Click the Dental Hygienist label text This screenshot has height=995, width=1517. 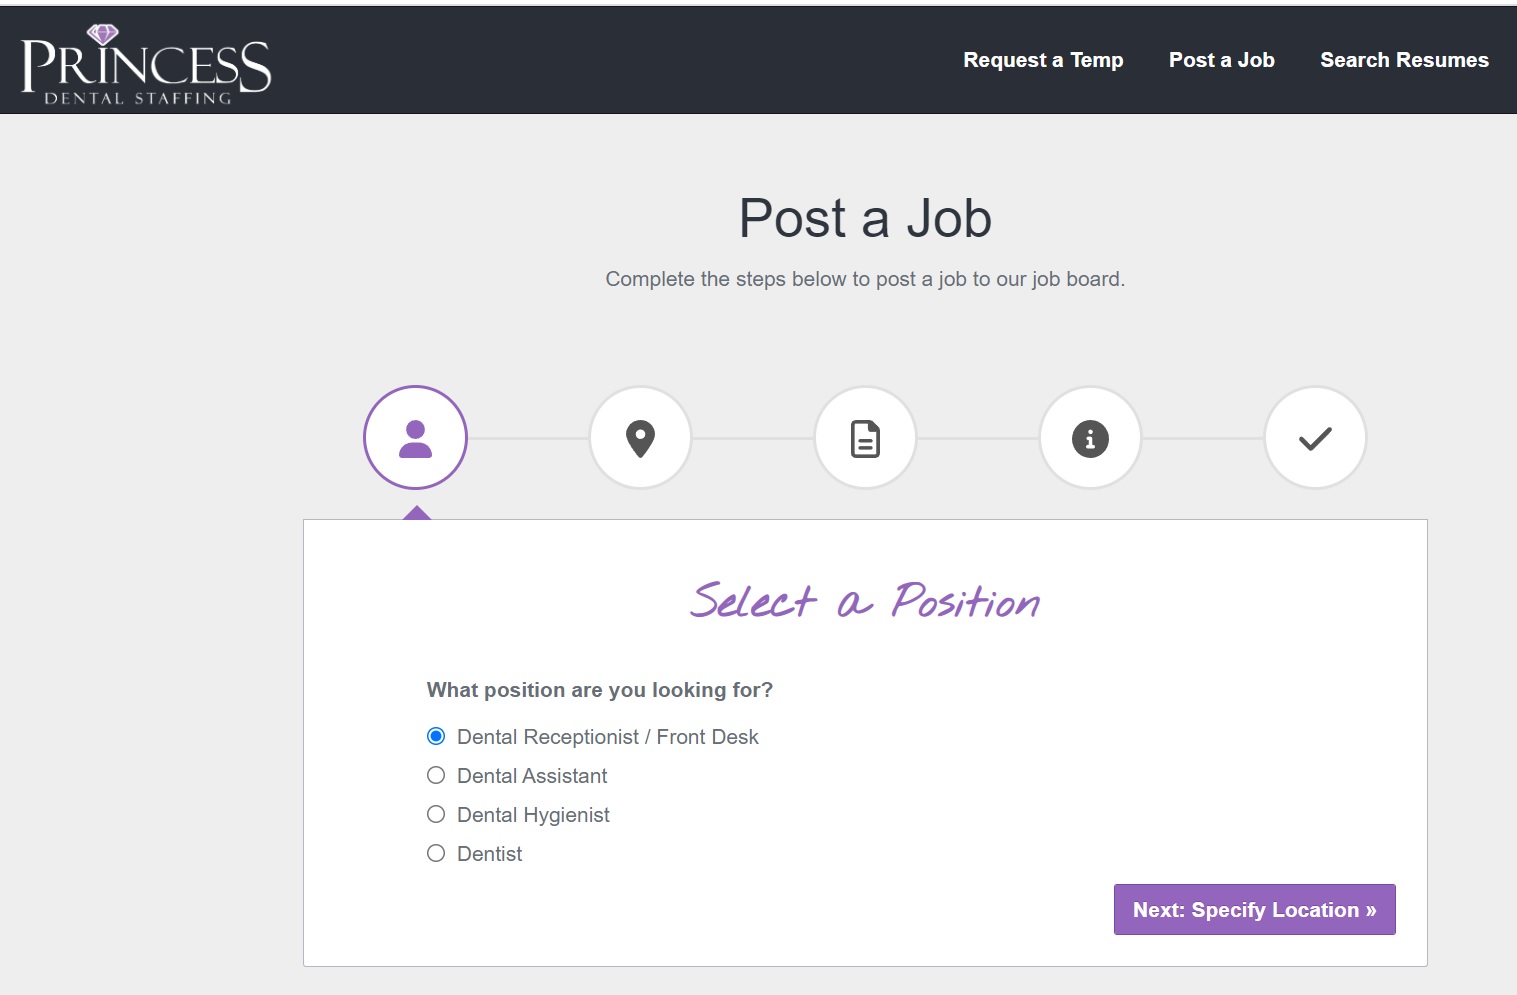[533, 815]
